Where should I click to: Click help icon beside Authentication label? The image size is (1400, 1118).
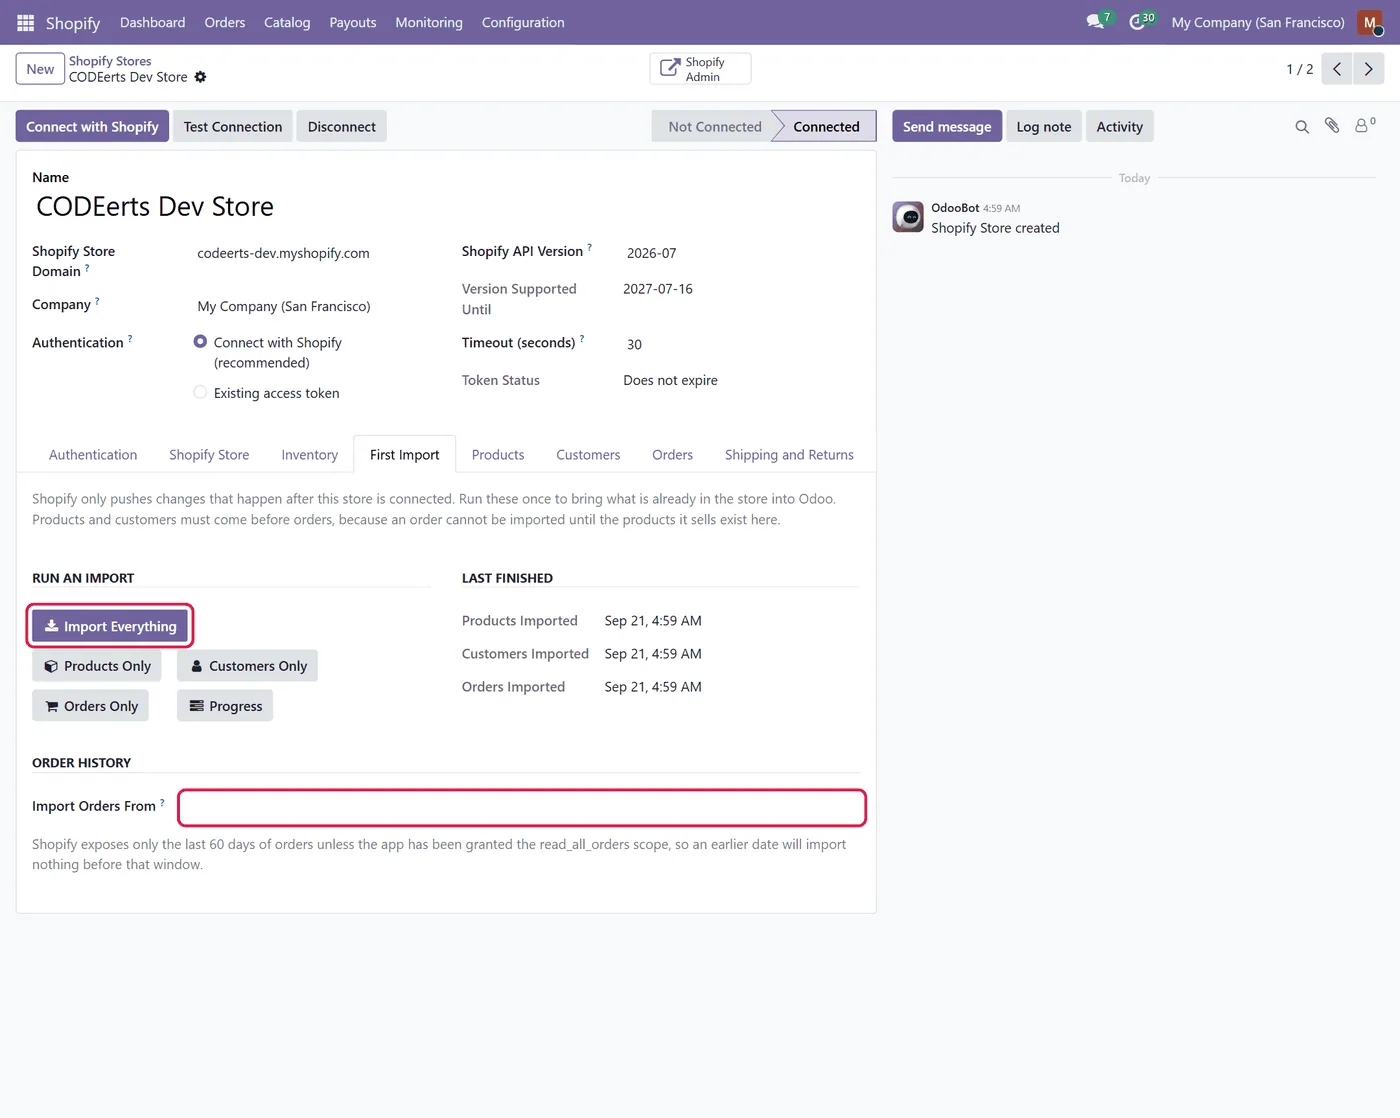tap(130, 338)
